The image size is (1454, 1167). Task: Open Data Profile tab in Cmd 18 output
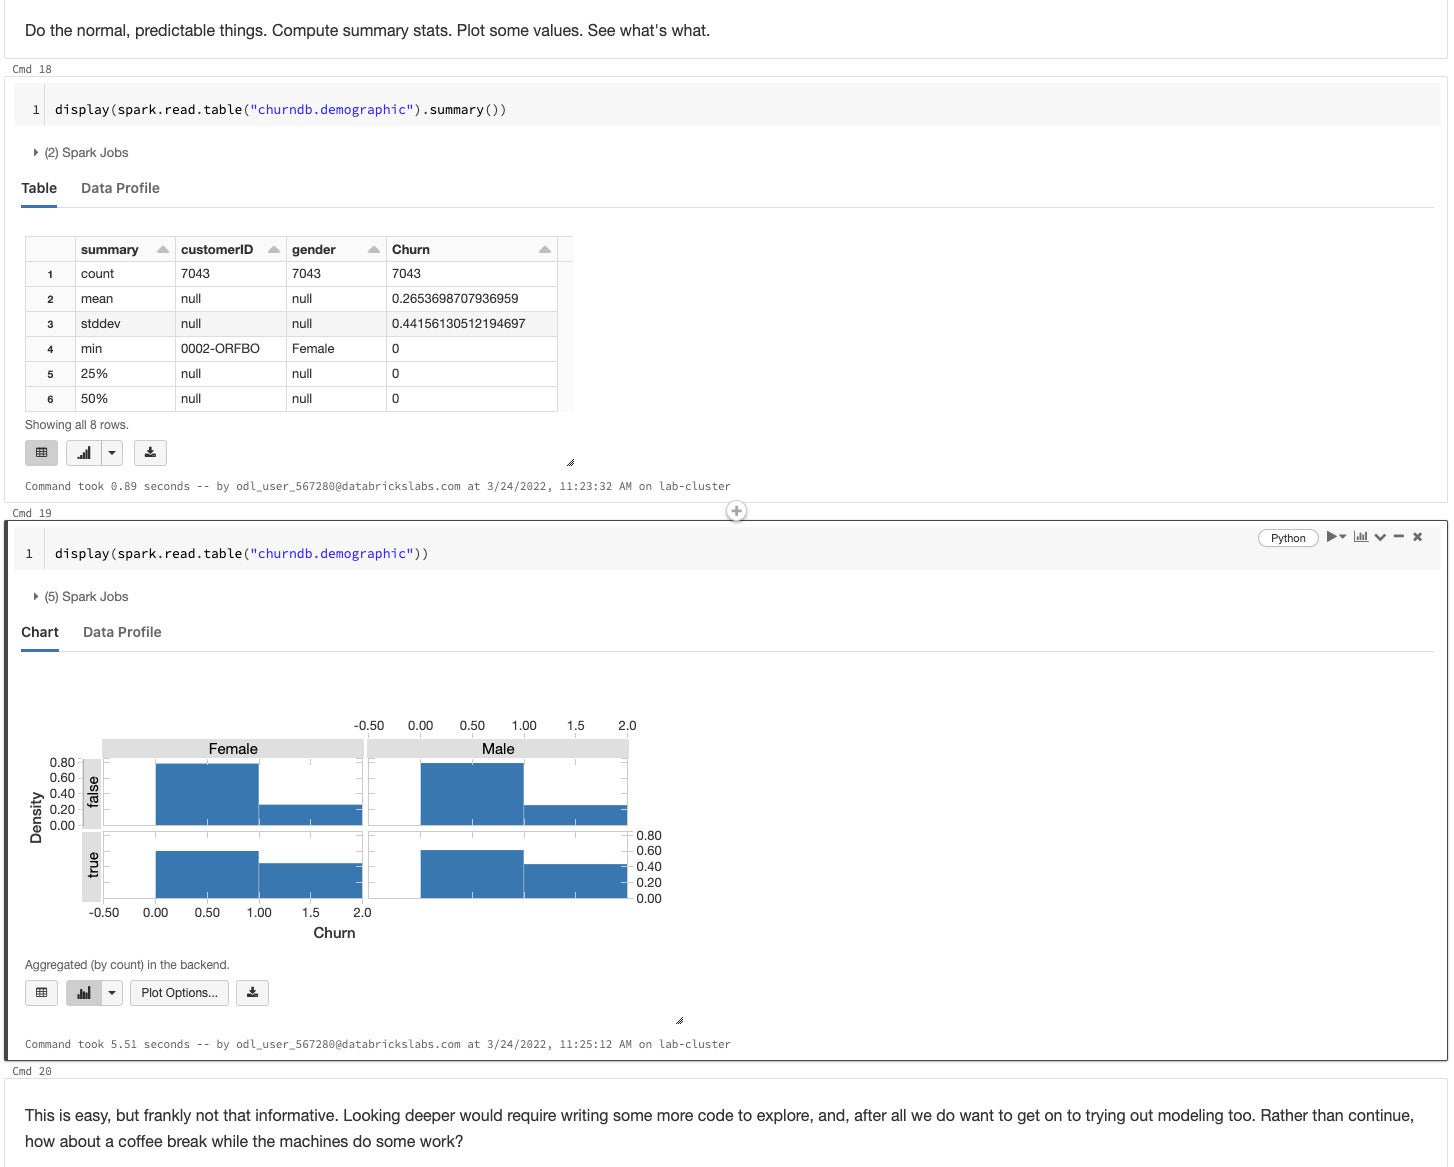120,188
